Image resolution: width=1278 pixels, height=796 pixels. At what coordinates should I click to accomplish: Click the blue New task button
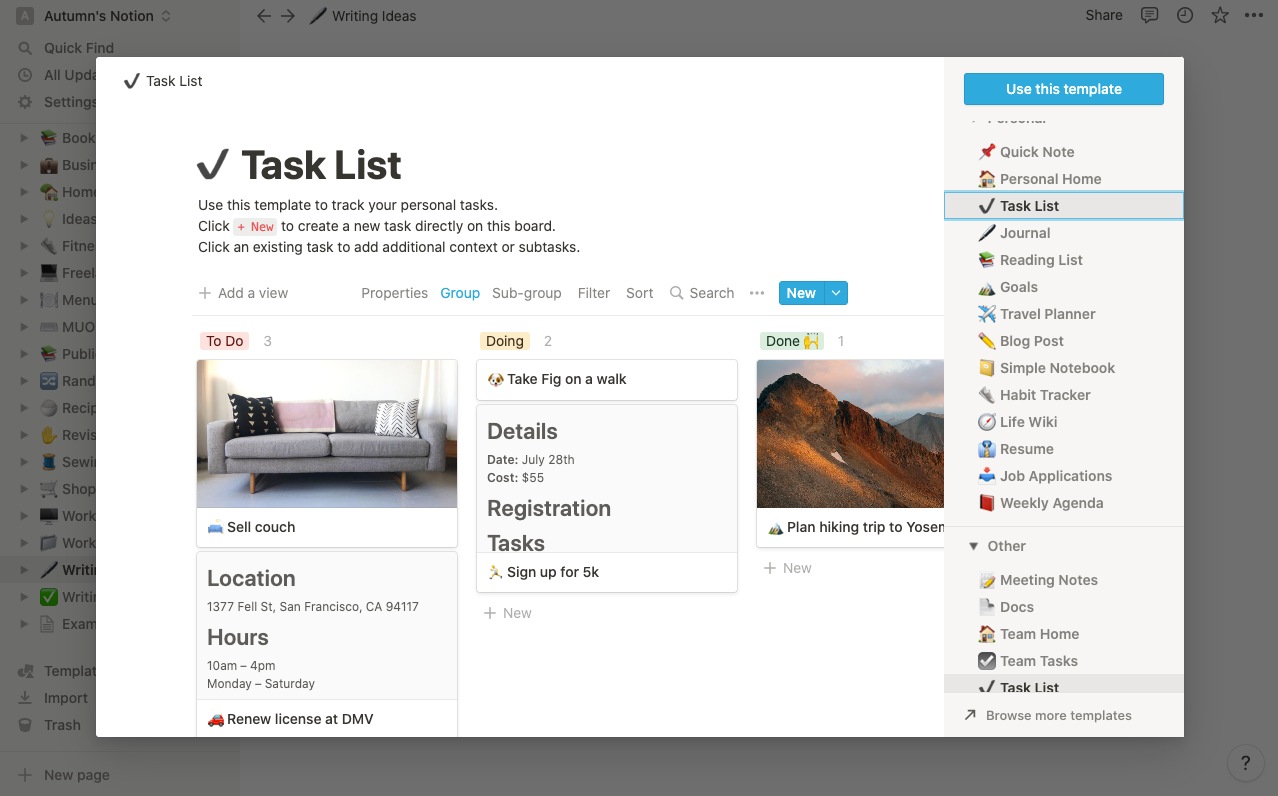(x=801, y=293)
